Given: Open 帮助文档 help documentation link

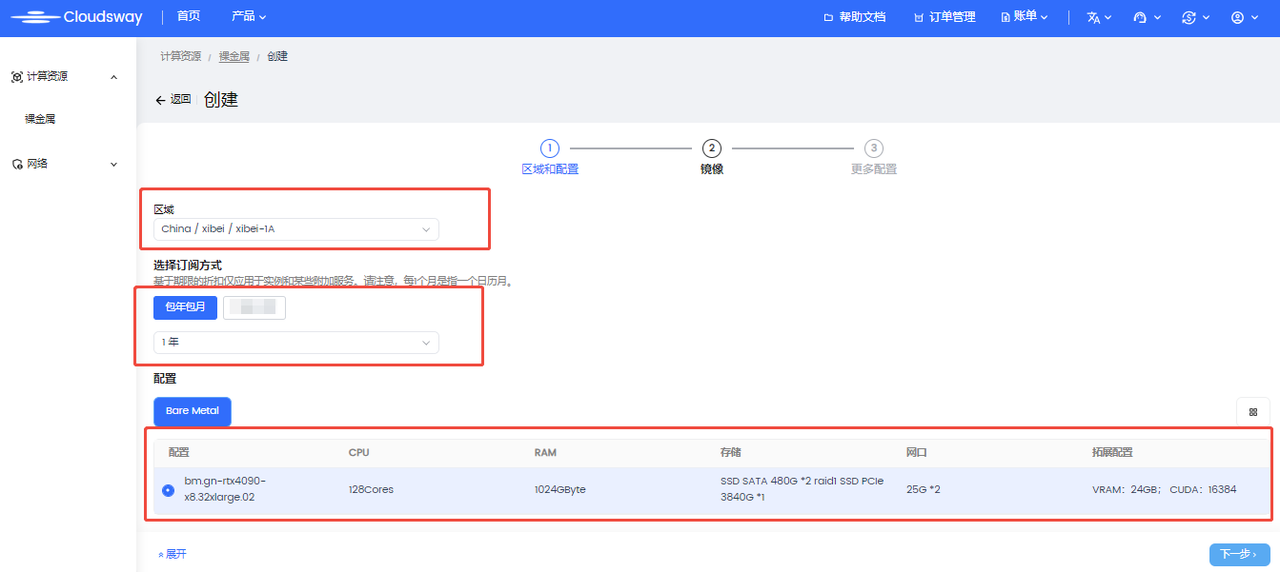Looking at the screenshot, I should pos(854,17).
